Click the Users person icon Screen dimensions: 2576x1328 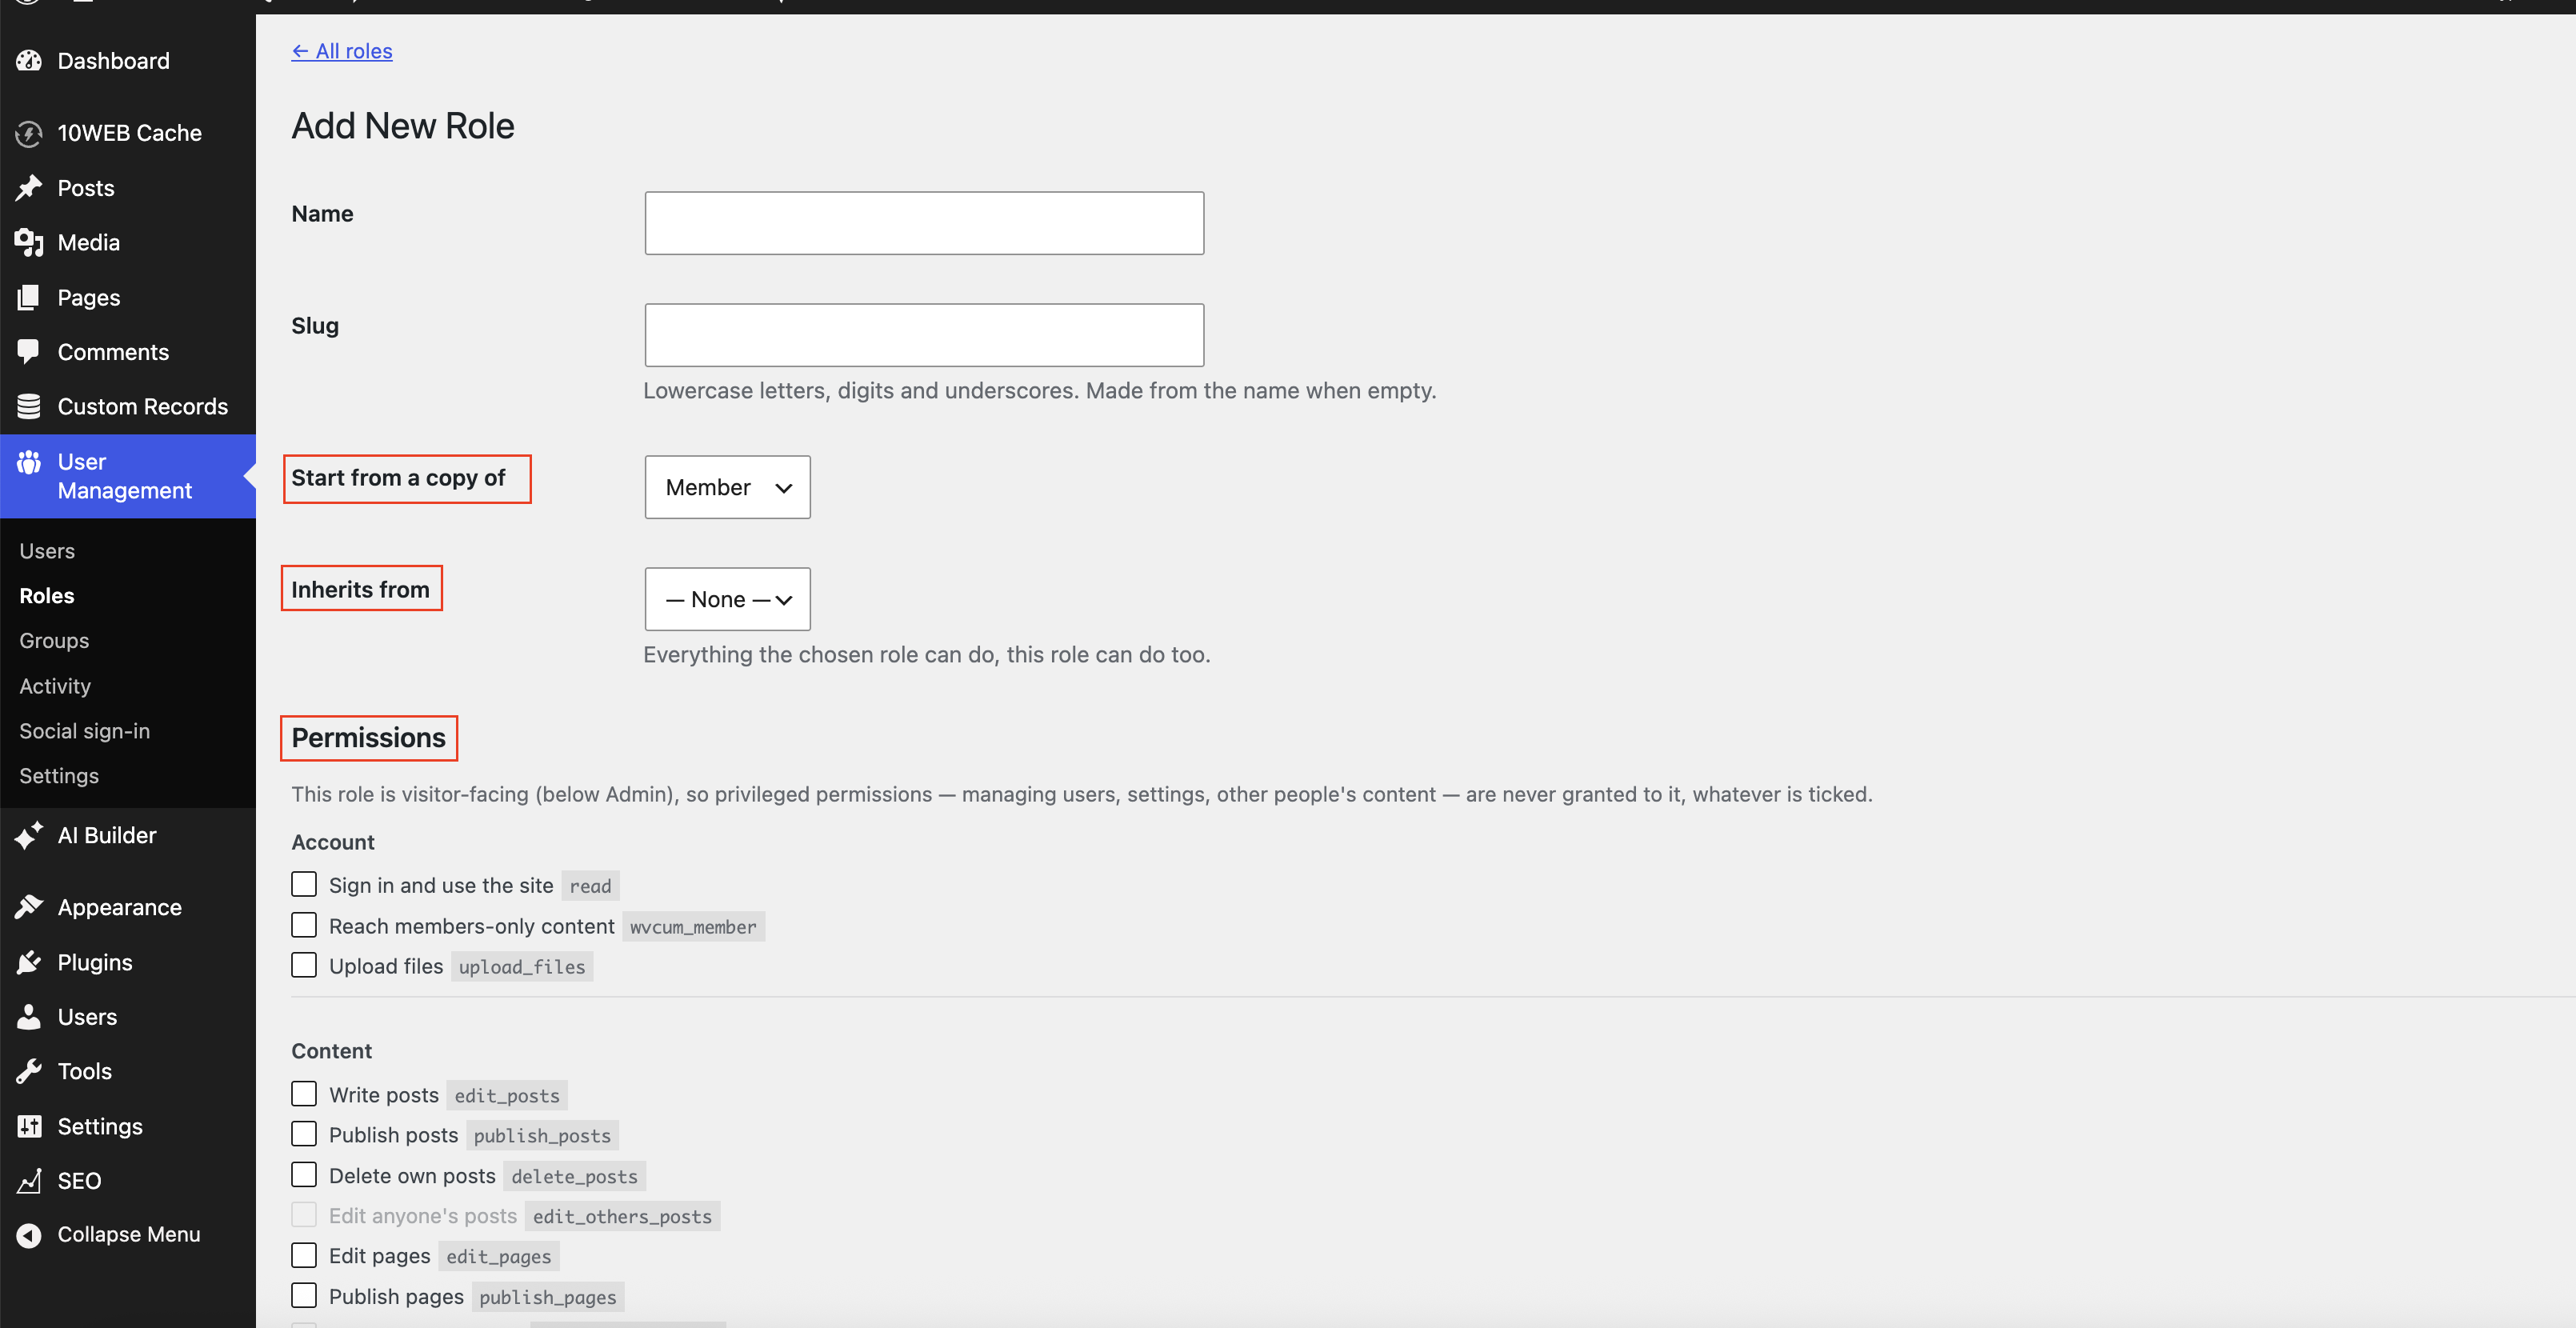point(29,1017)
